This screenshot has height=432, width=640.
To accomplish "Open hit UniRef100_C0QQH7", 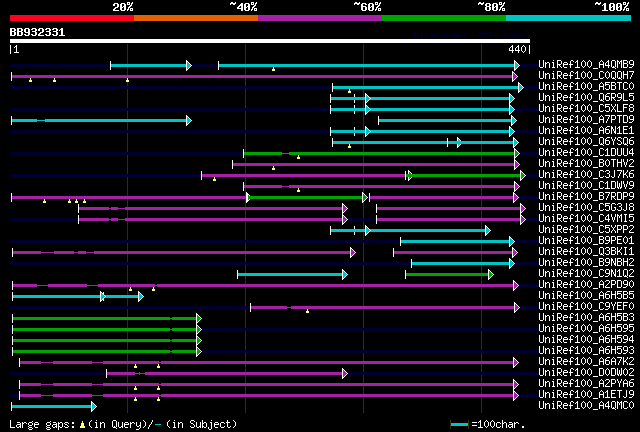I will click(x=586, y=75).
